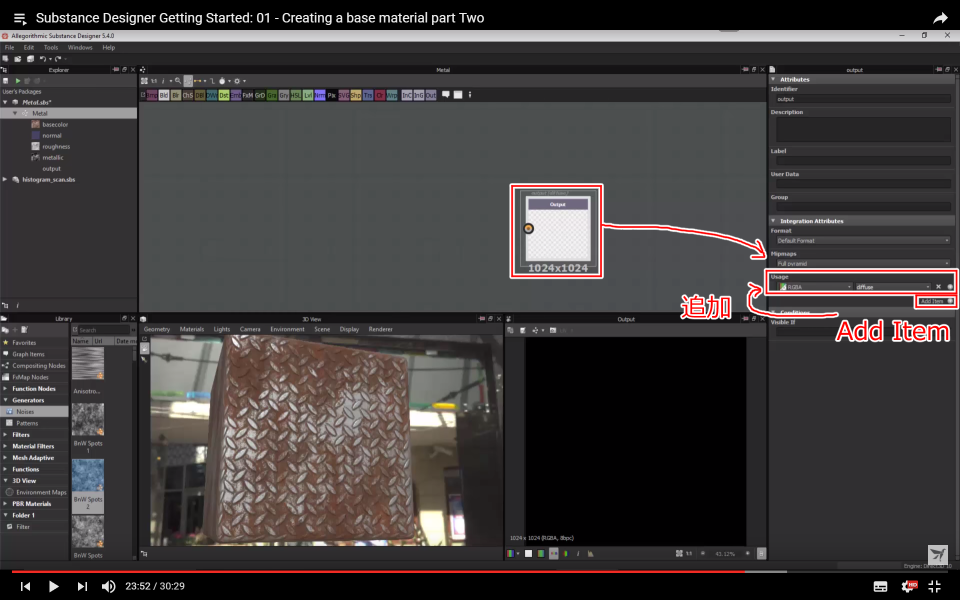Open the Help menu
Screen dimensions: 960x600
(x=108, y=47)
